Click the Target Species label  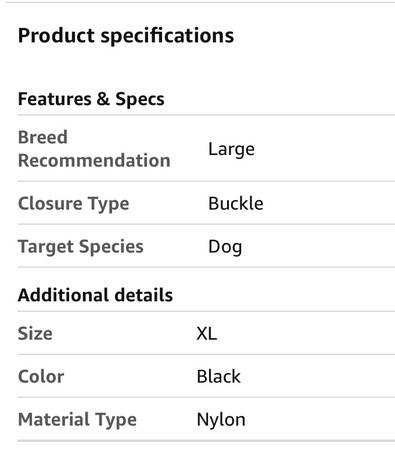coord(81,247)
